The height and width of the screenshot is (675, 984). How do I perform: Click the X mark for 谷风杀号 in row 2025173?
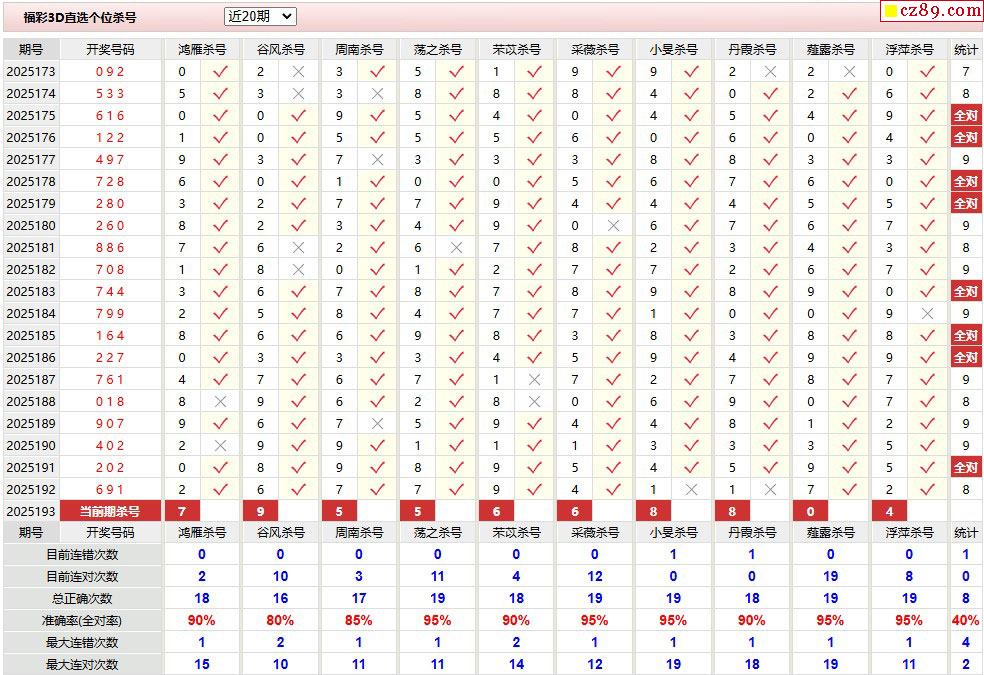coord(299,72)
